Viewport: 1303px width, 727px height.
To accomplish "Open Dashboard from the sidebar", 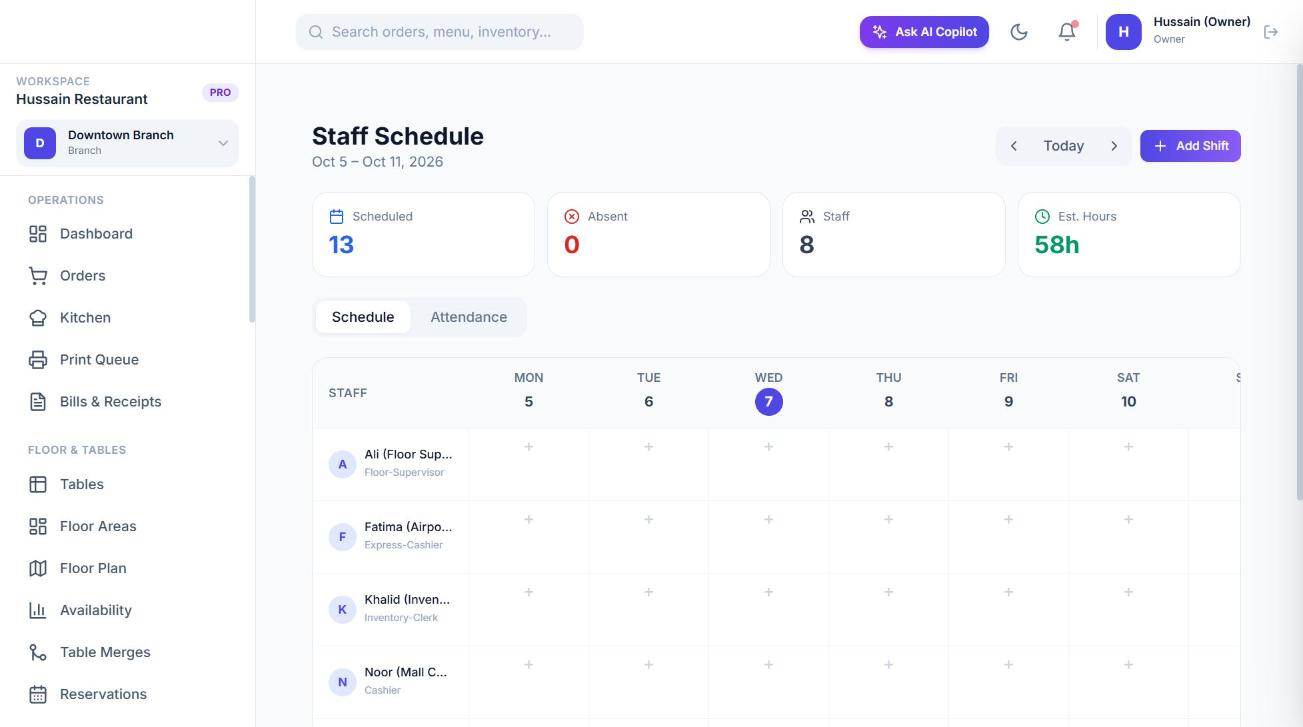I will [x=128, y=234].
